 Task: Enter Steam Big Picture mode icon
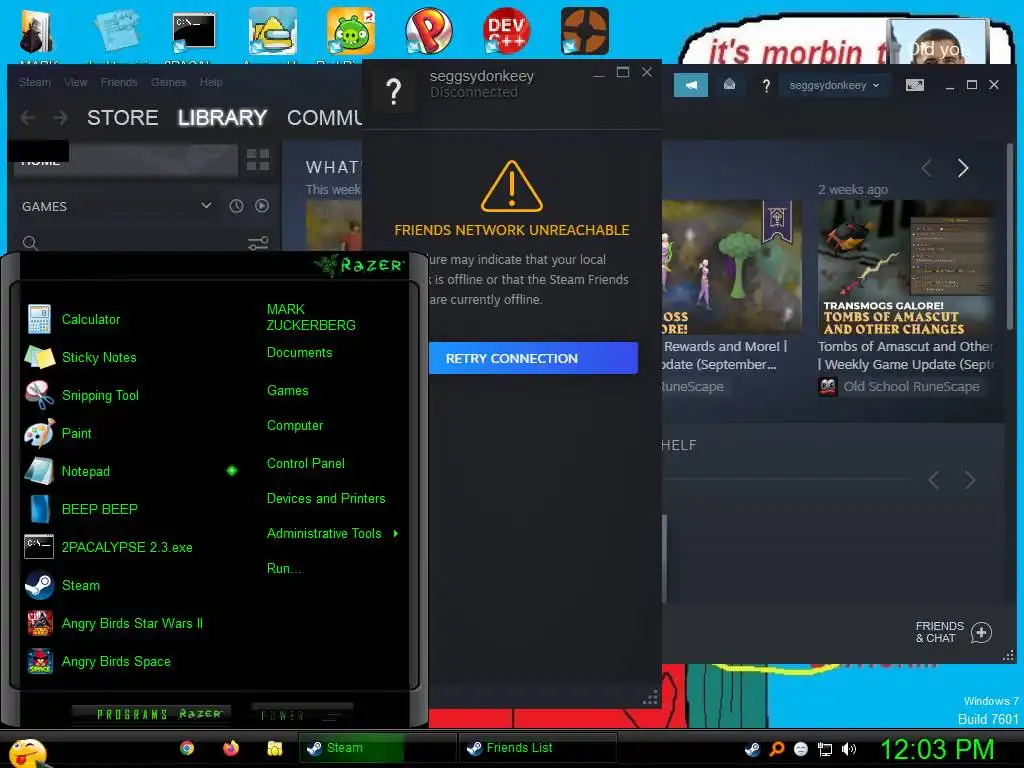[x=914, y=85]
